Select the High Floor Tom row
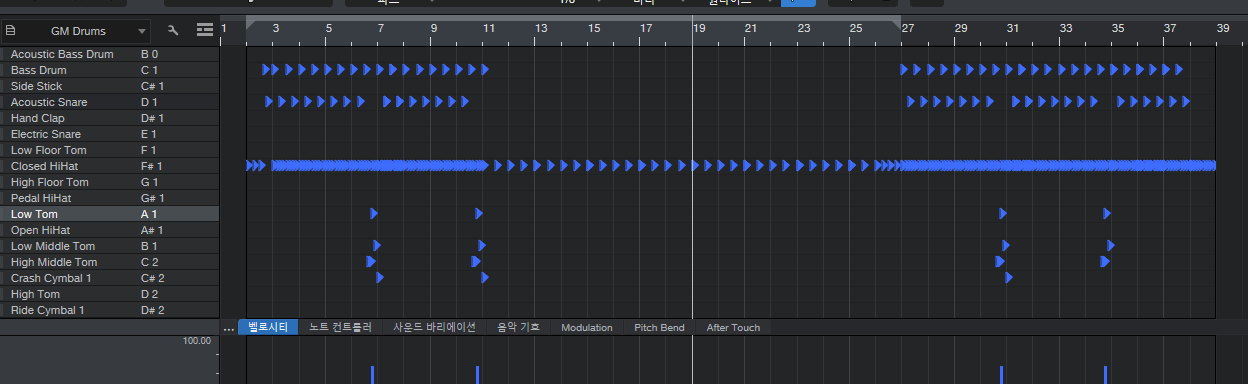1248x384 pixels. pyautogui.click(x=110, y=182)
